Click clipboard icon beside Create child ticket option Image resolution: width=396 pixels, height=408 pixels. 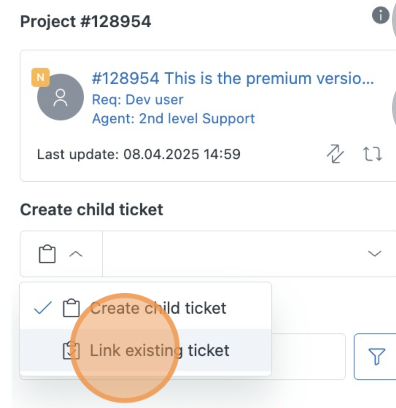pos(71,308)
